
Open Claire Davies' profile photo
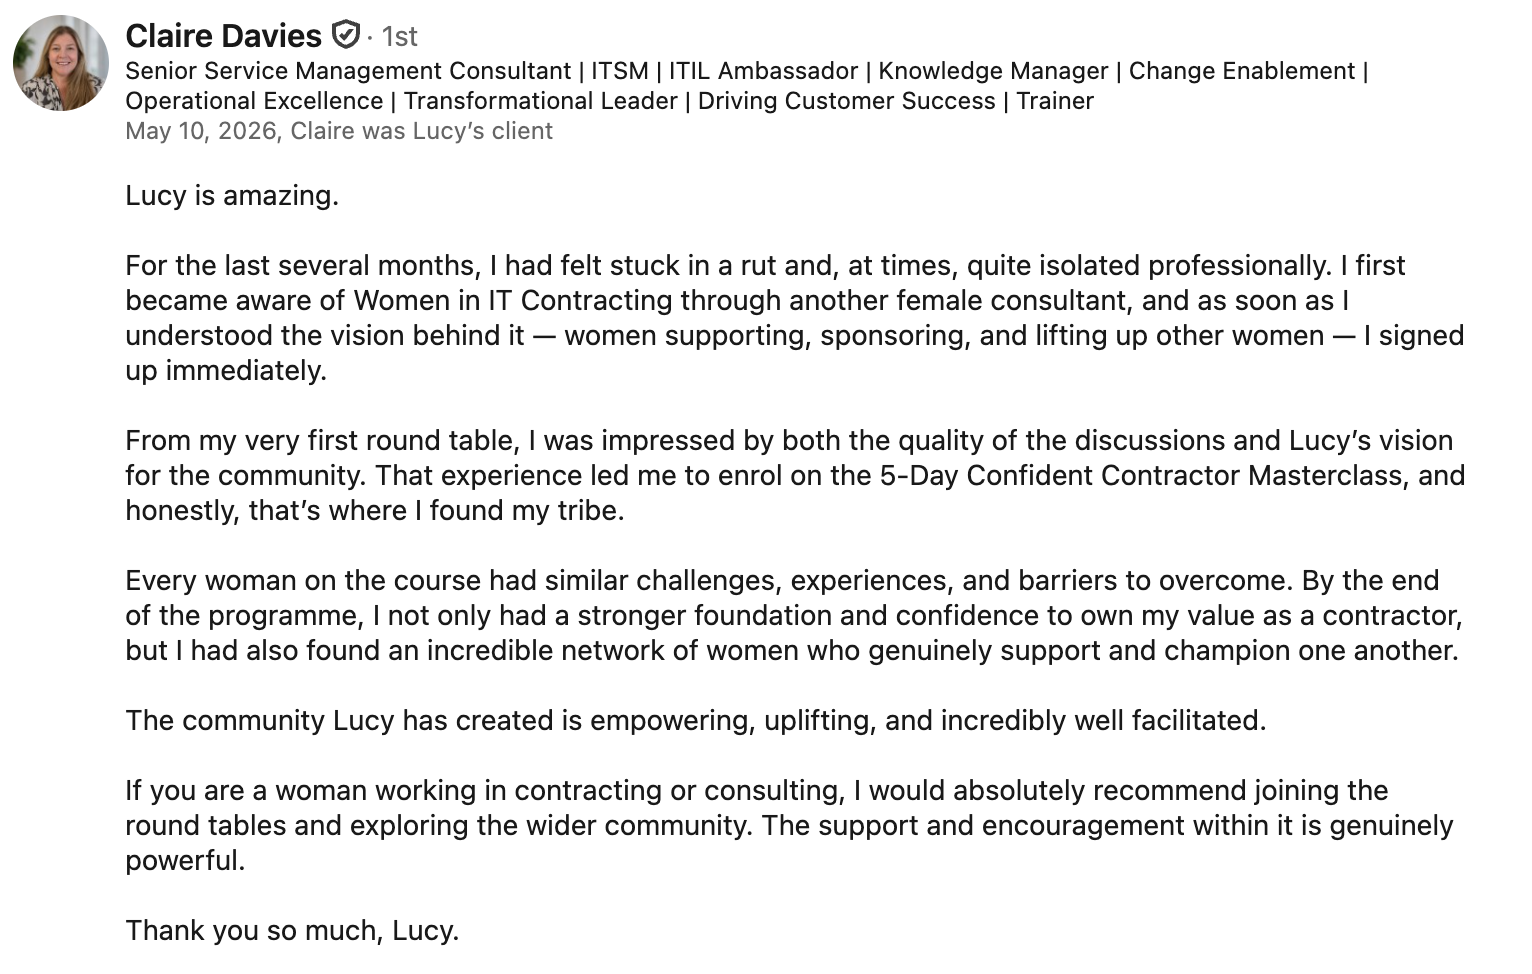point(61,63)
